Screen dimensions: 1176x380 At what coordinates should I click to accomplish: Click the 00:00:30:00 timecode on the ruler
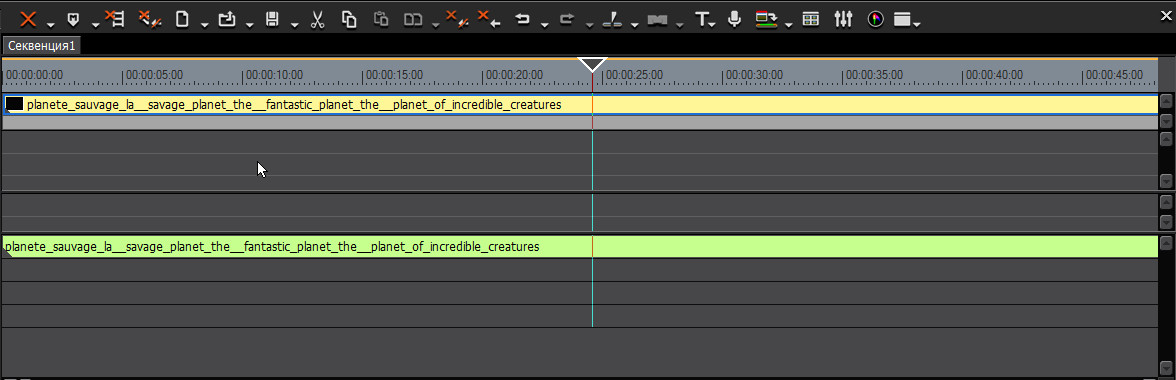pos(754,75)
